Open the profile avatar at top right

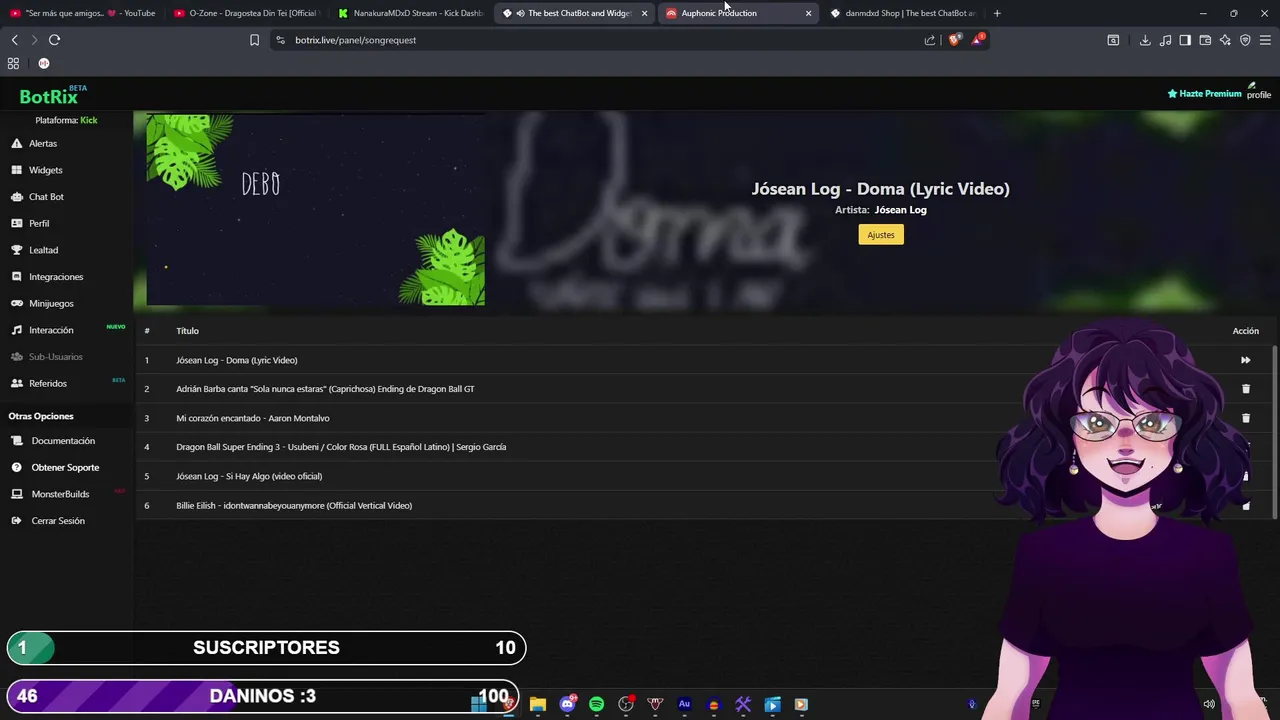point(1258,91)
